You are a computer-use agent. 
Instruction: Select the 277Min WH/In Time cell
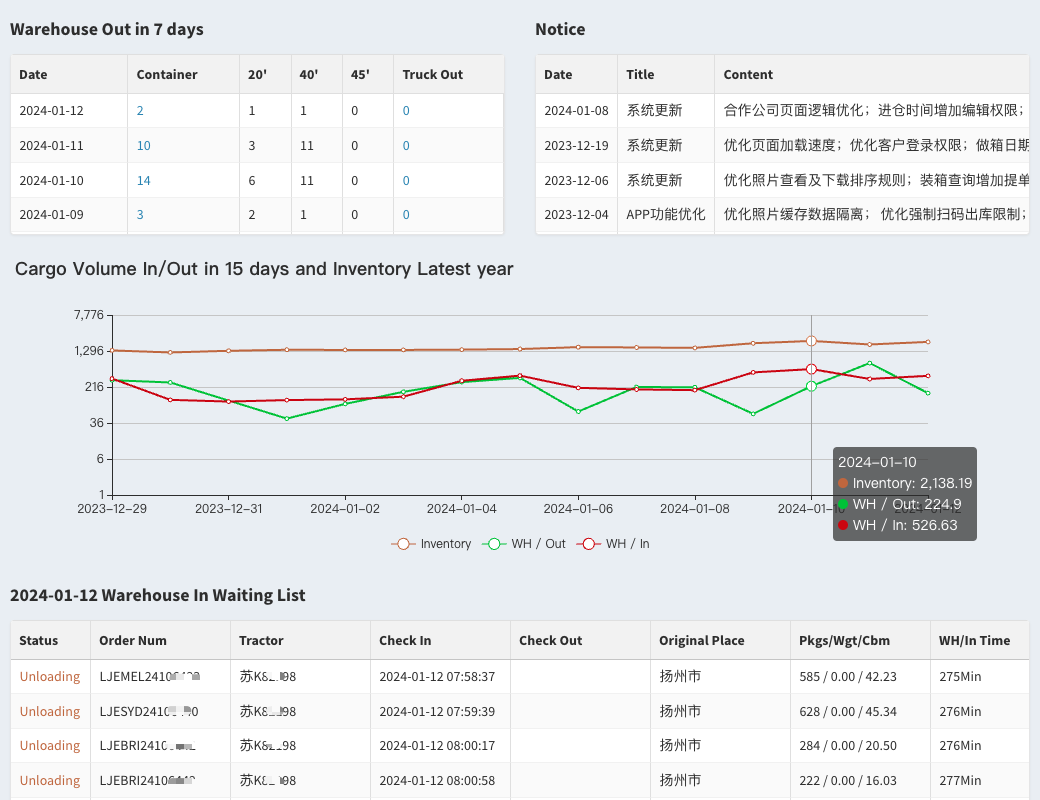(x=960, y=780)
